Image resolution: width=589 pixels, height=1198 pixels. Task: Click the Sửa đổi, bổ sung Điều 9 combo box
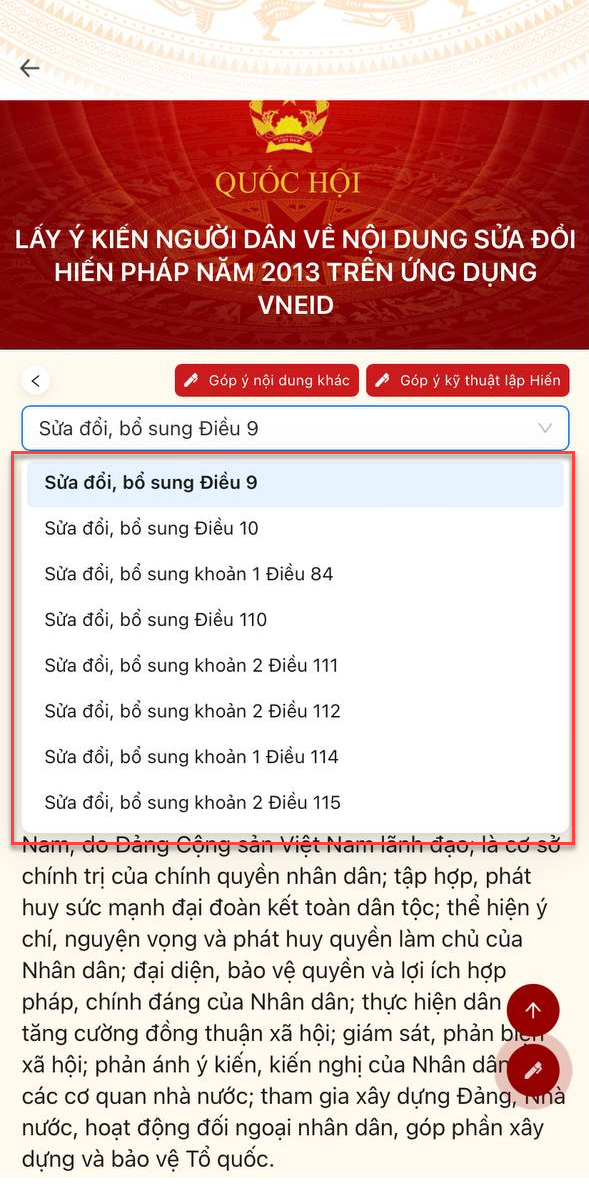[295, 428]
